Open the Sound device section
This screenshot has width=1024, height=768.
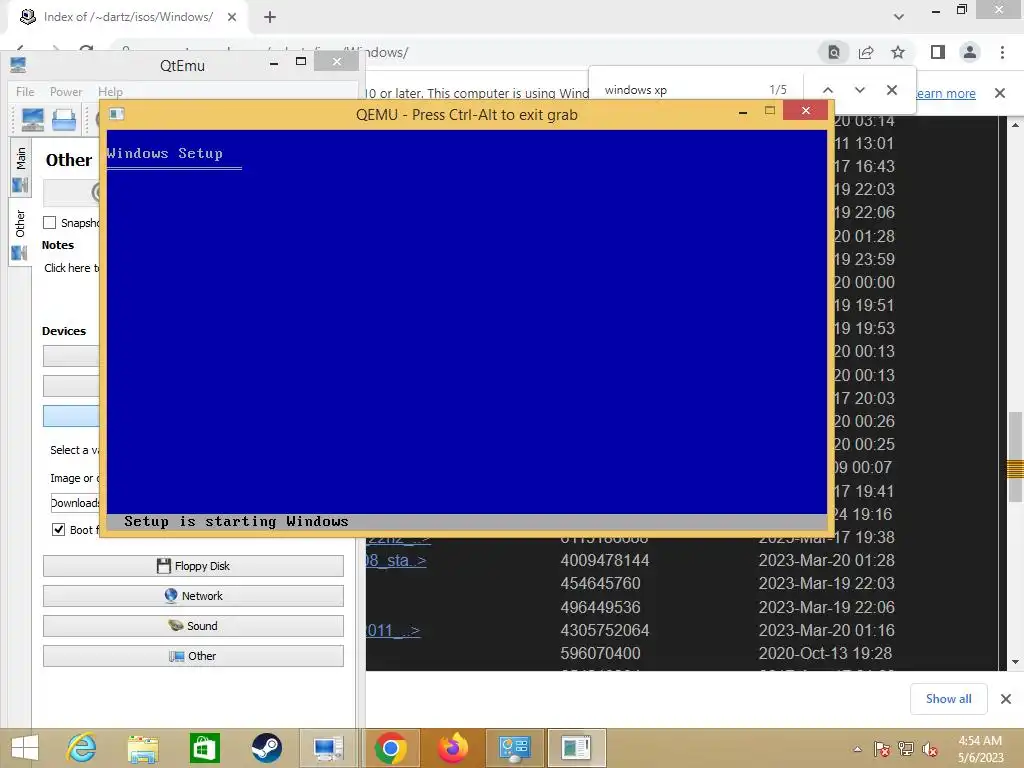click(193, 626)
